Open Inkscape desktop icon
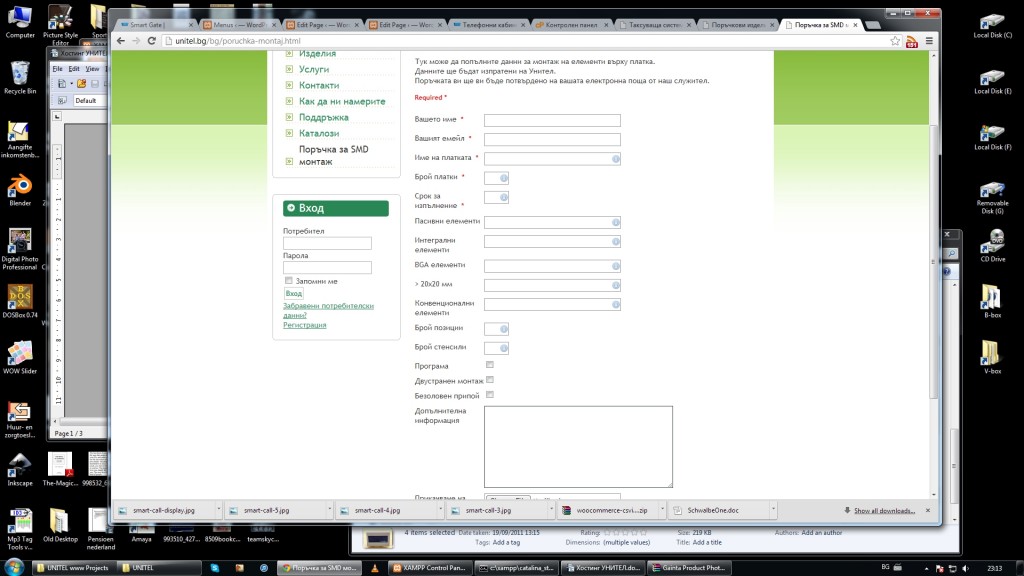The width and height of the screenshot is (1024, 576). tap(20, 470)
